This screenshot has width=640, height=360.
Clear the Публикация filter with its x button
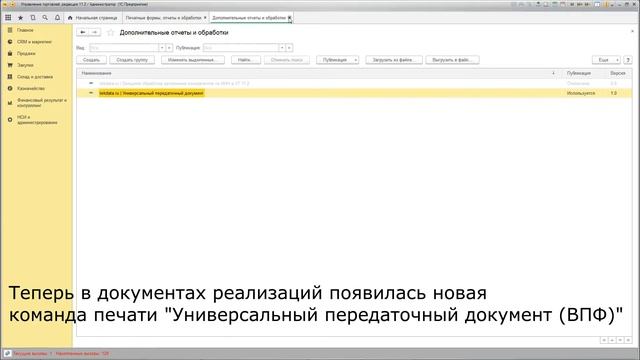289,48
